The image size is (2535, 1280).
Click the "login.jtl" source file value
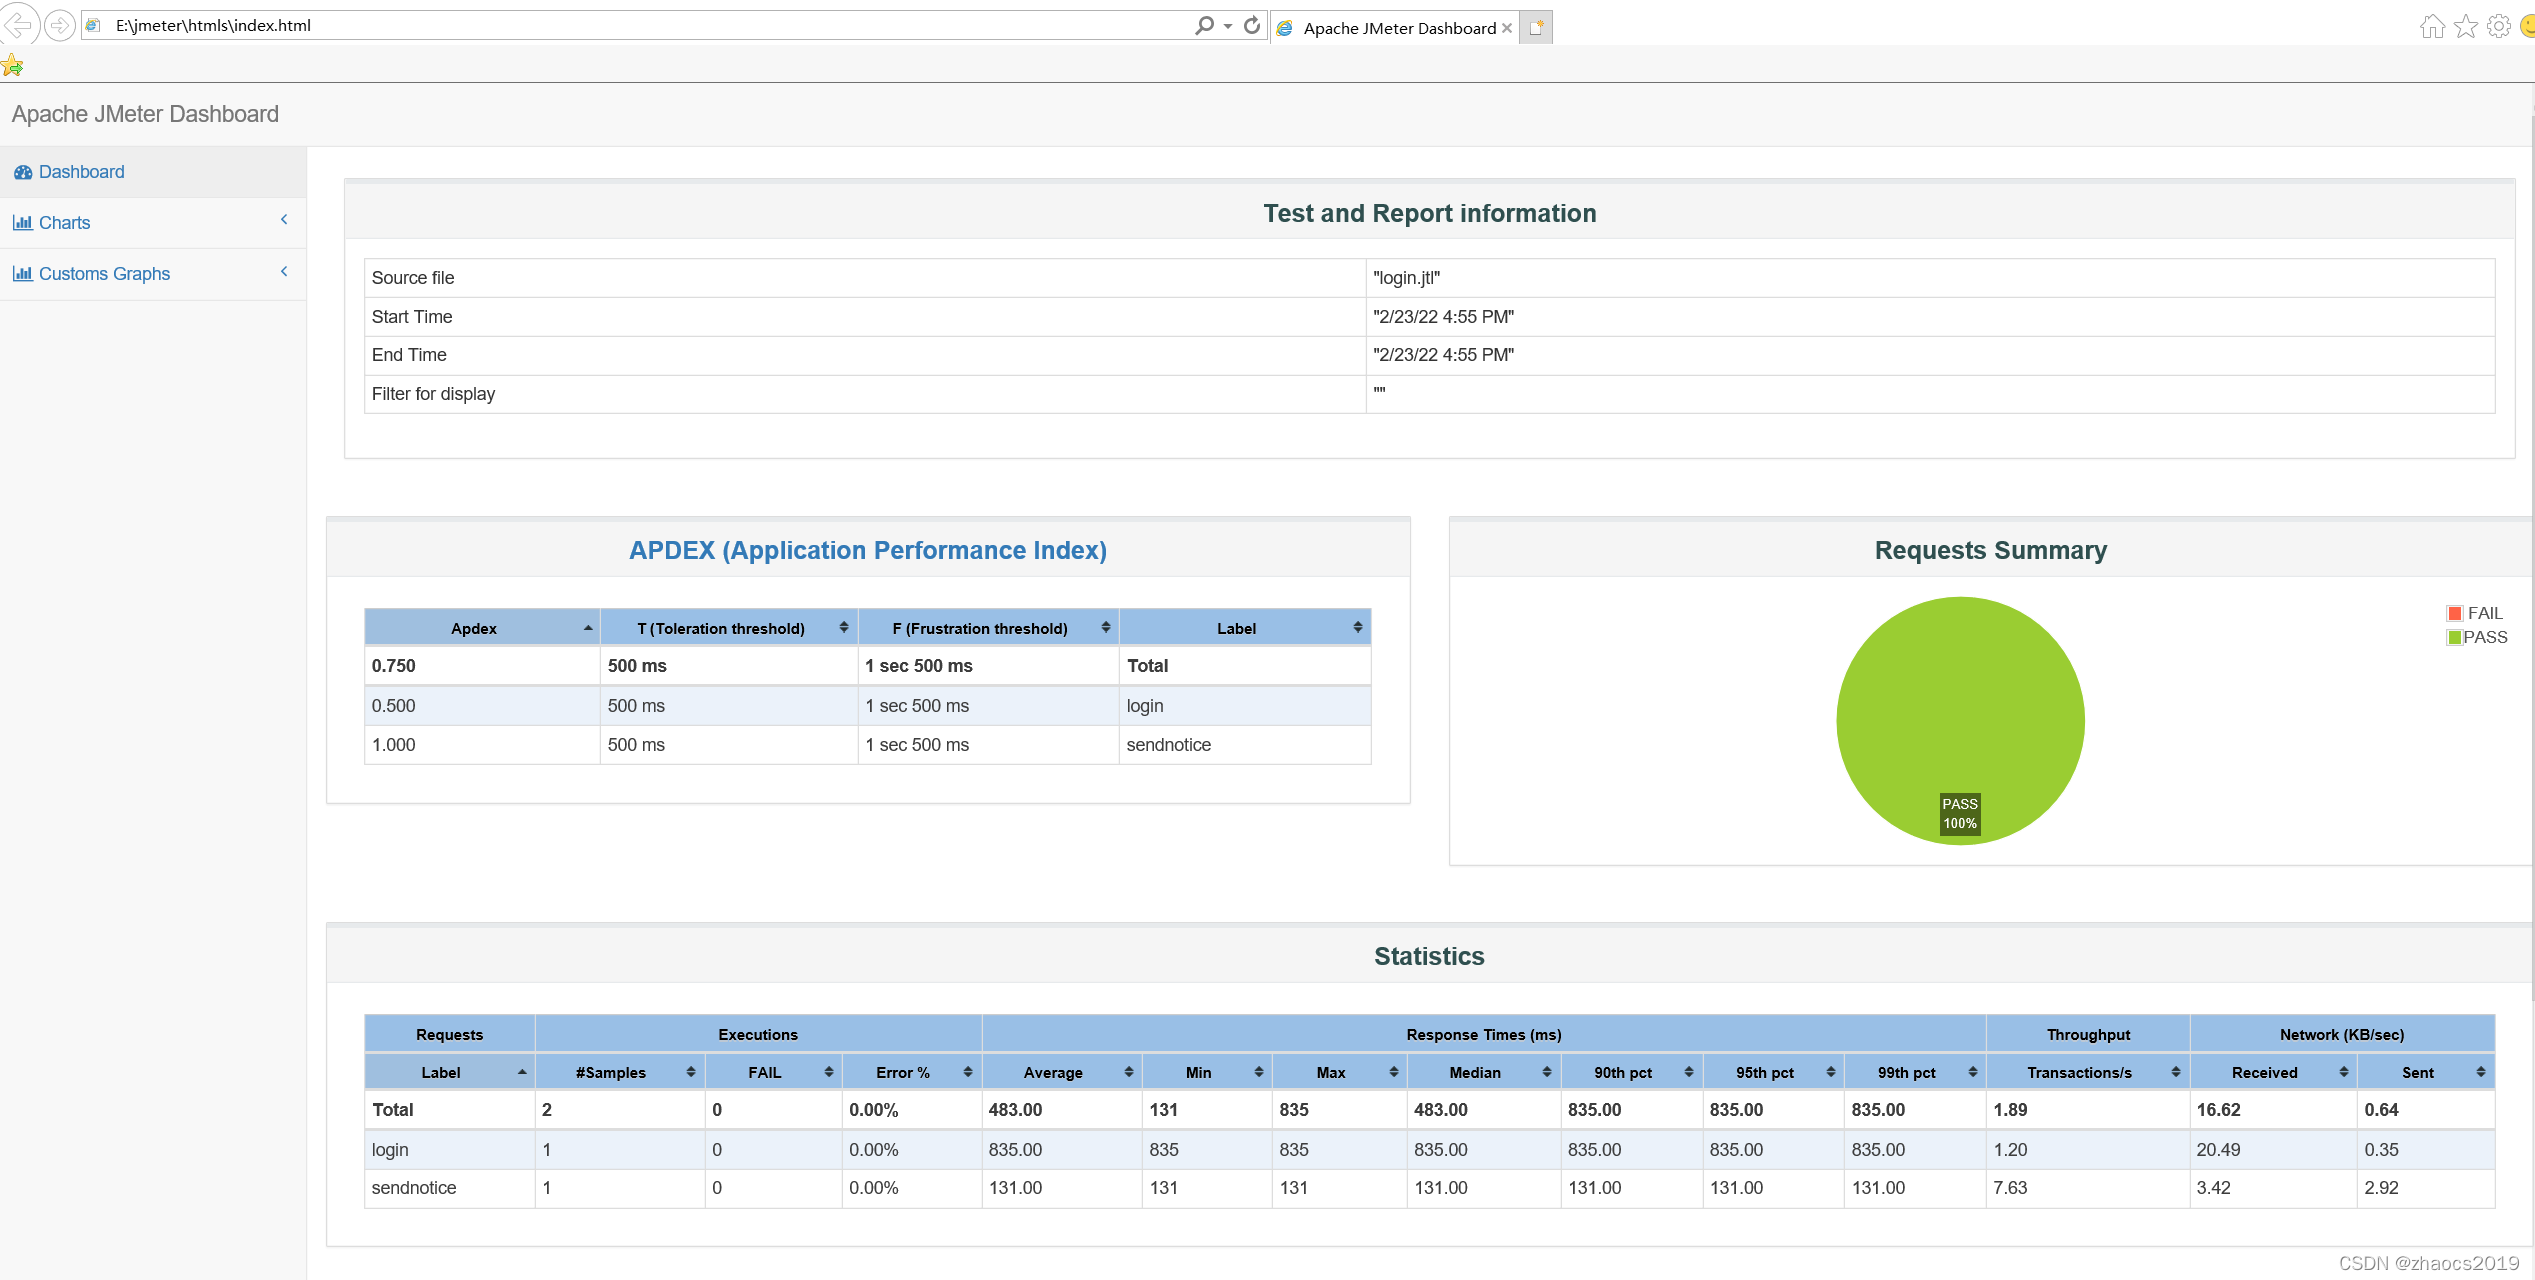click(1406, 278)
